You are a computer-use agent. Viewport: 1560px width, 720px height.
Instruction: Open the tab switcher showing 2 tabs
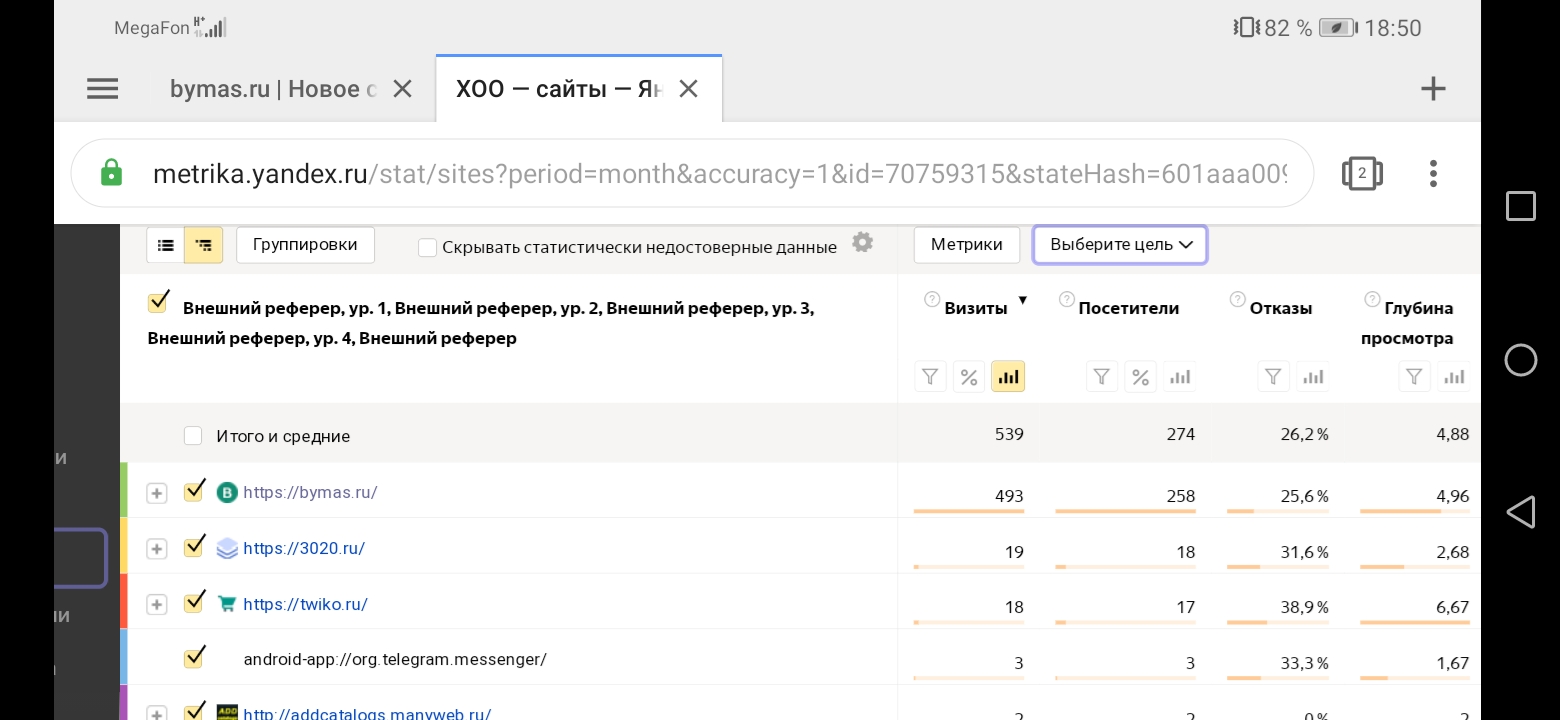coord(1361,174)
